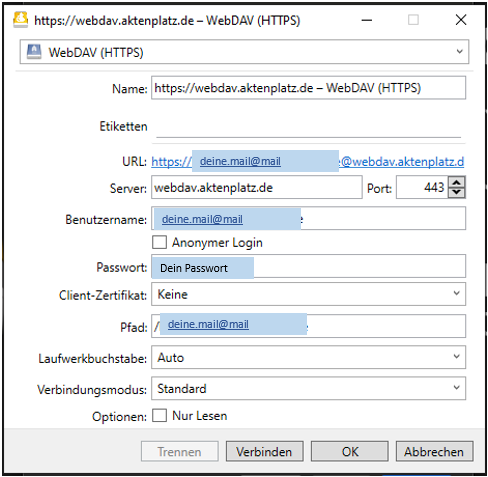Viewport: 488px width, 477px height.
Task: Confirm with the OK button
Action: 350,451
